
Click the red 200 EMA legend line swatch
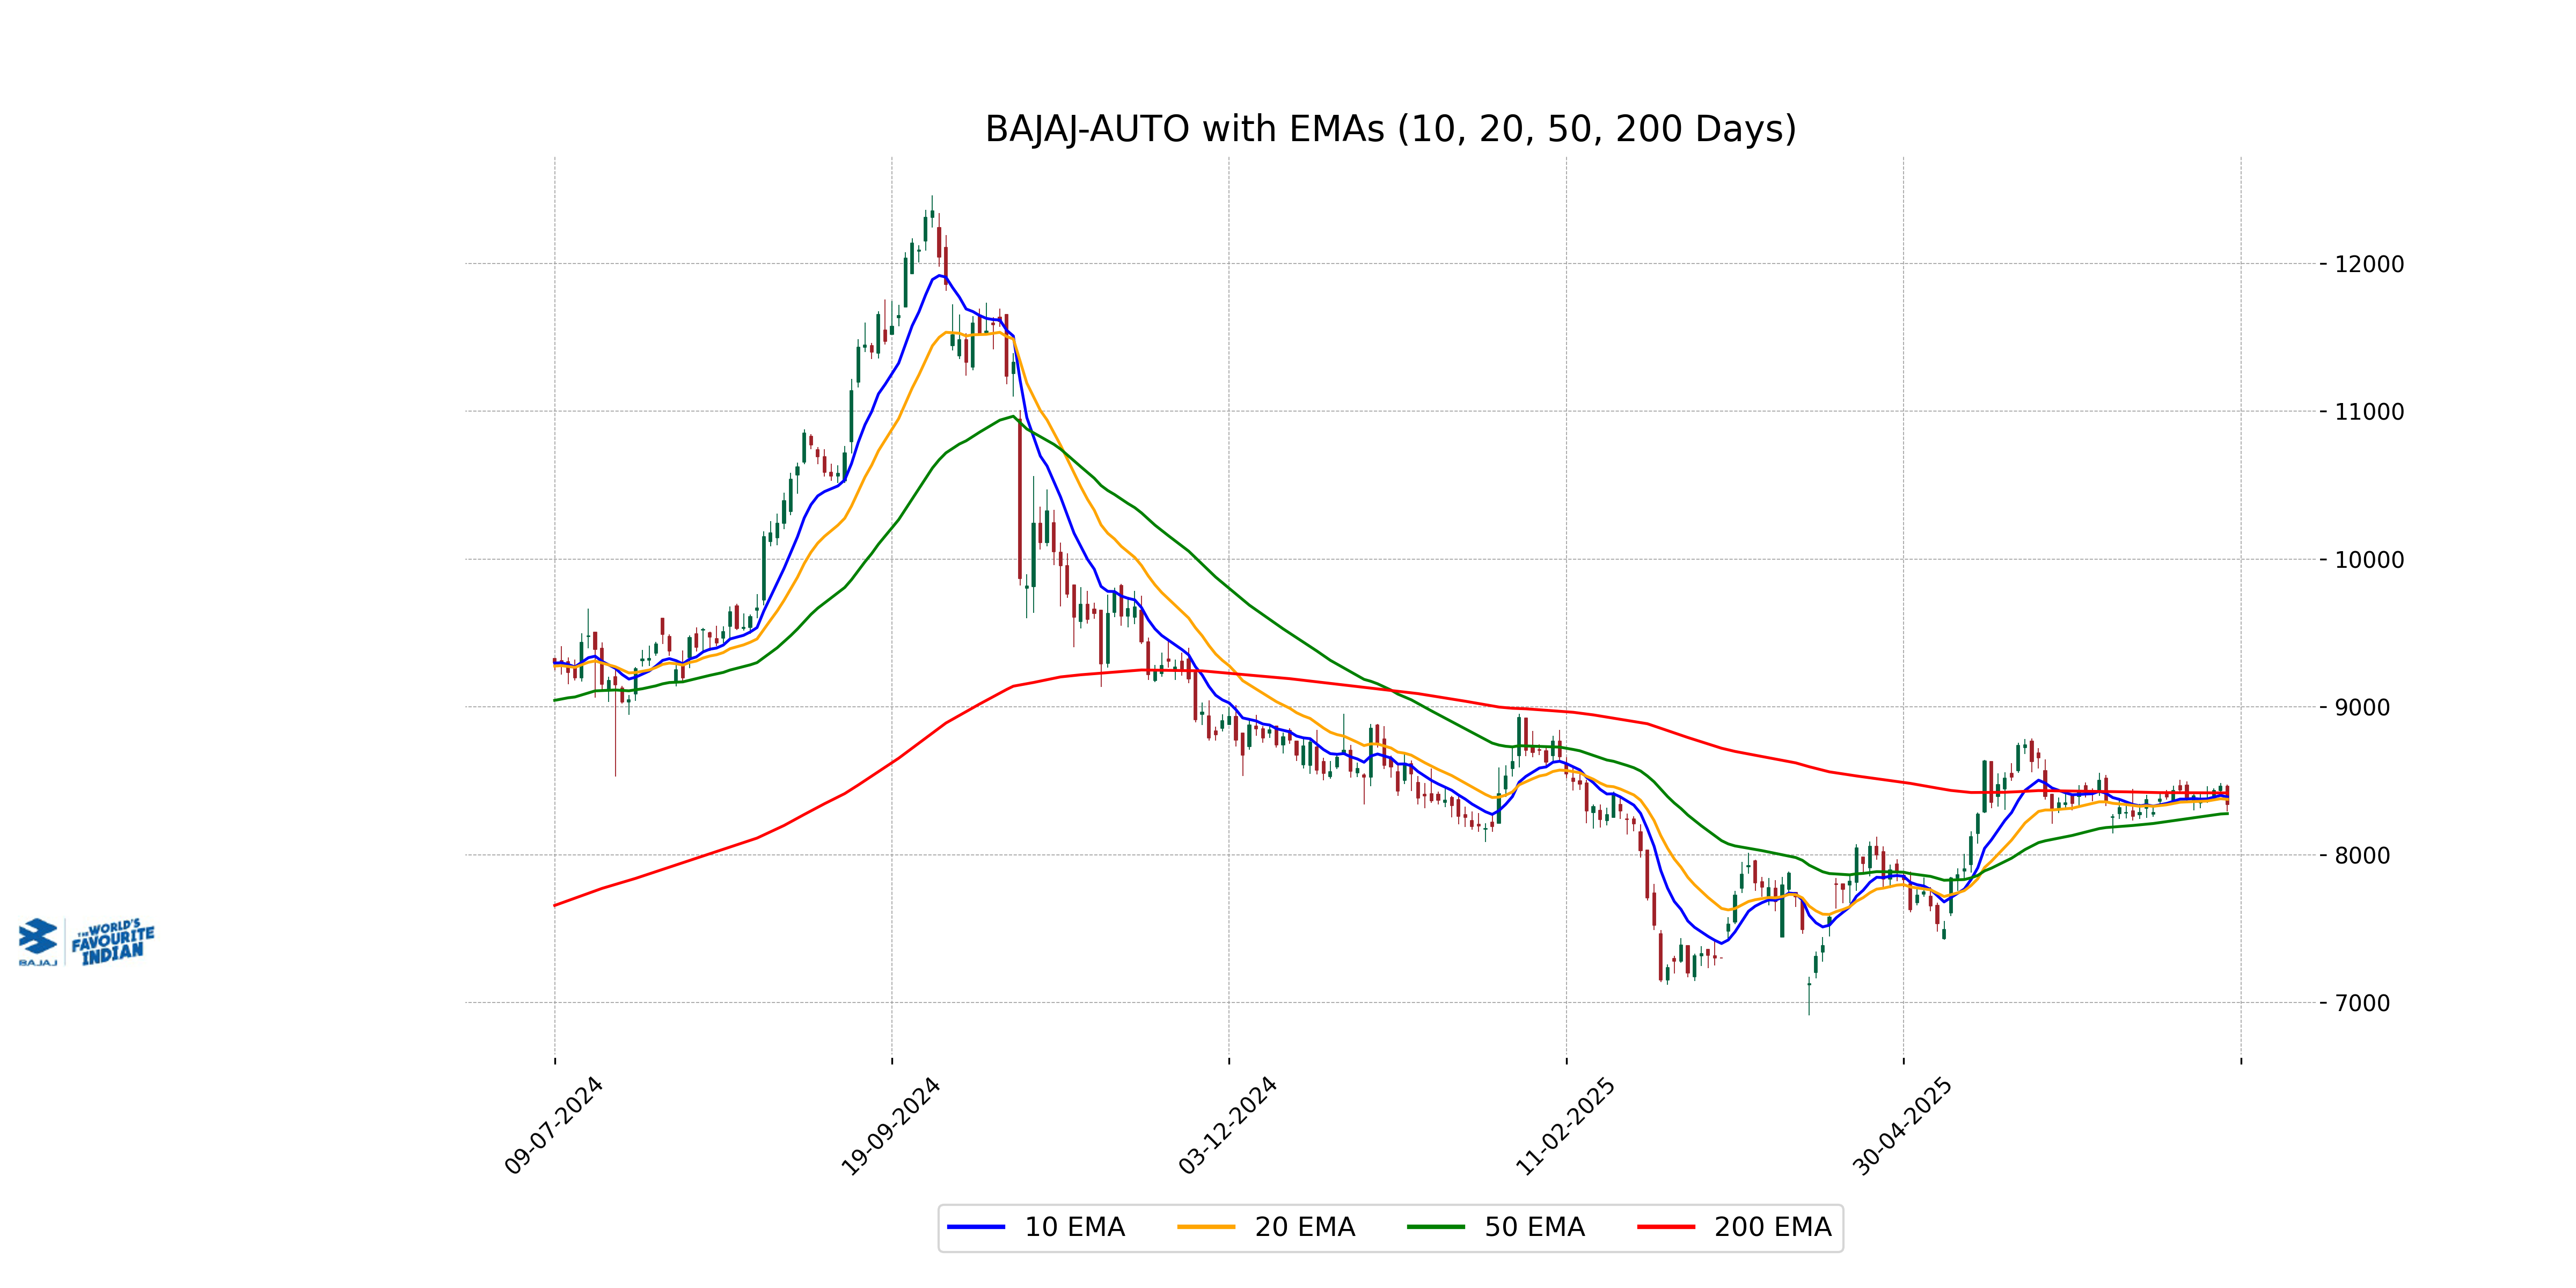pos(1666,1227)
